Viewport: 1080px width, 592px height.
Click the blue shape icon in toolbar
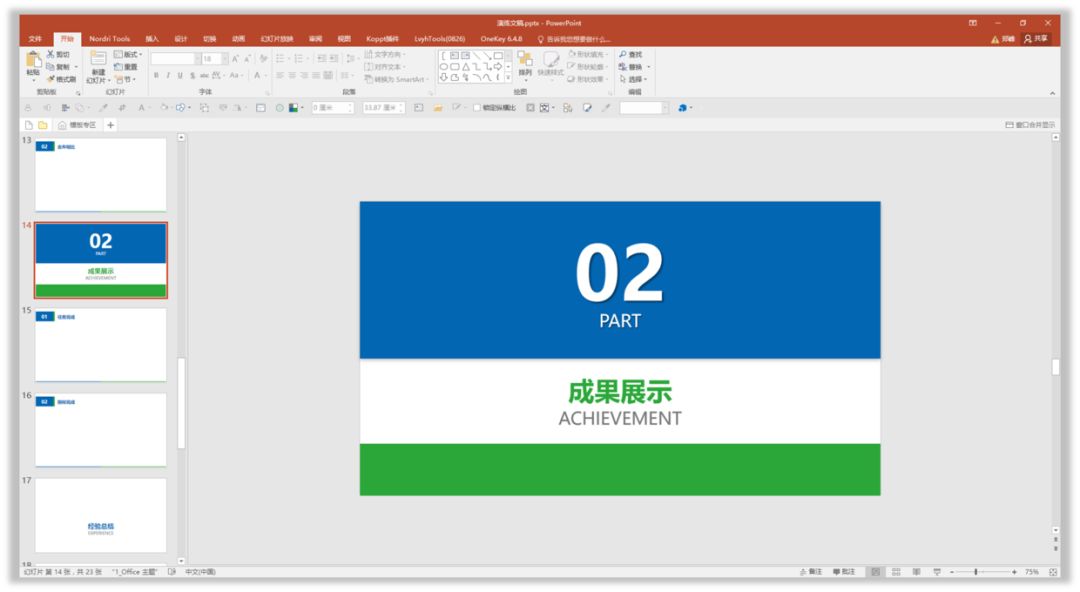pyautogui.click(x=683, y=108)
